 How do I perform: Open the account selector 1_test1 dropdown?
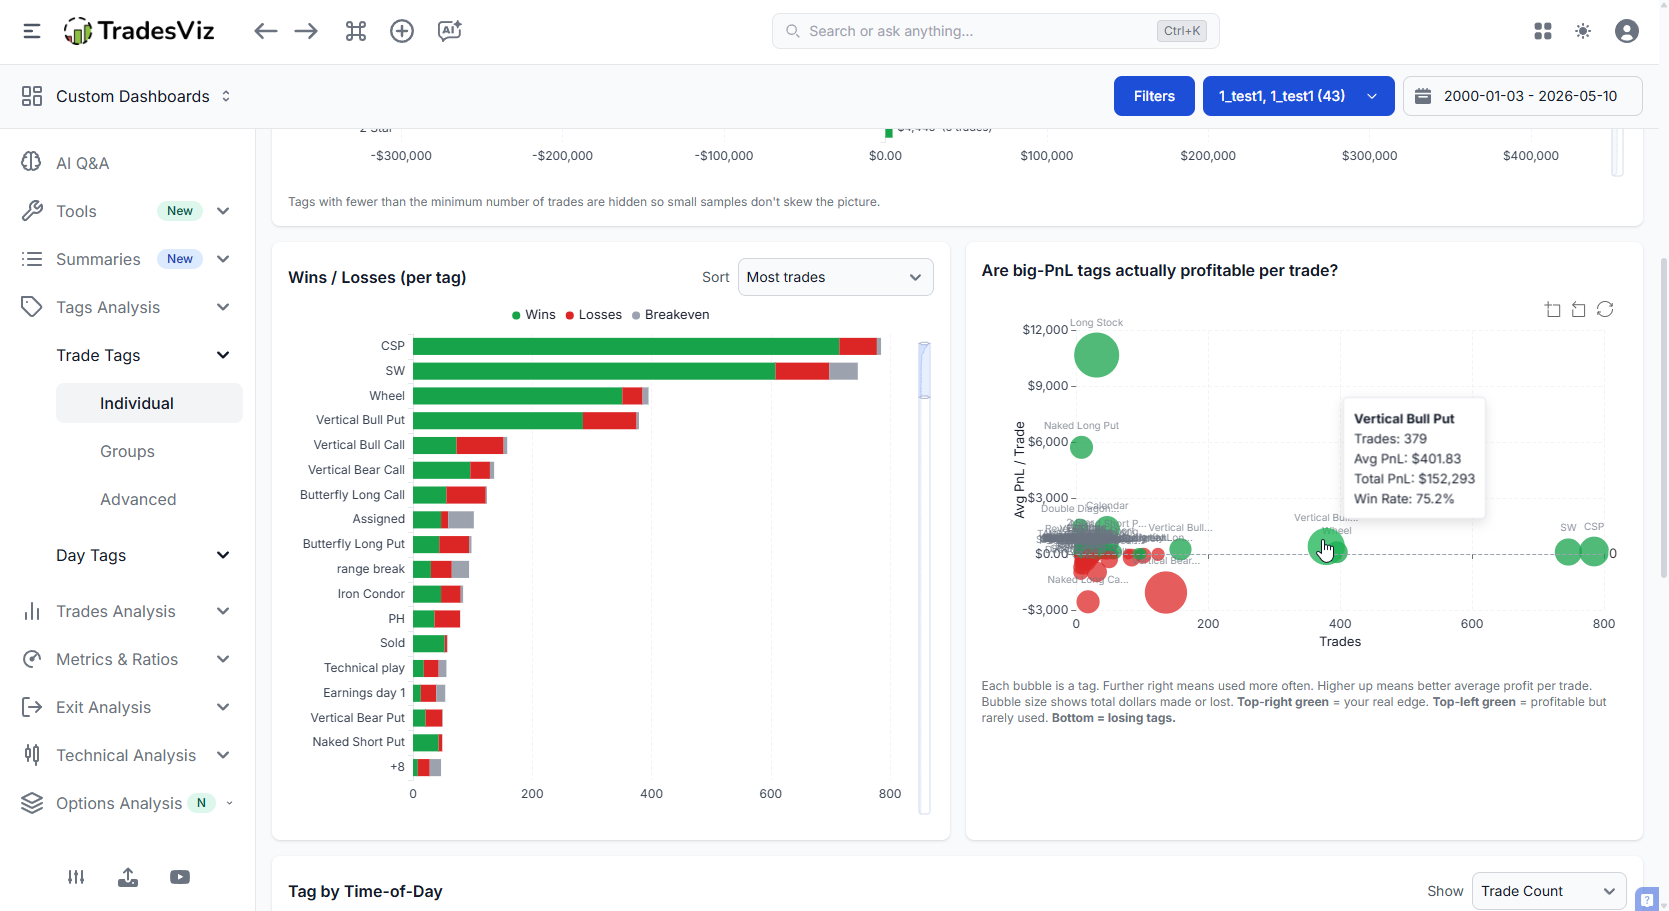[x=1298, y=96]
